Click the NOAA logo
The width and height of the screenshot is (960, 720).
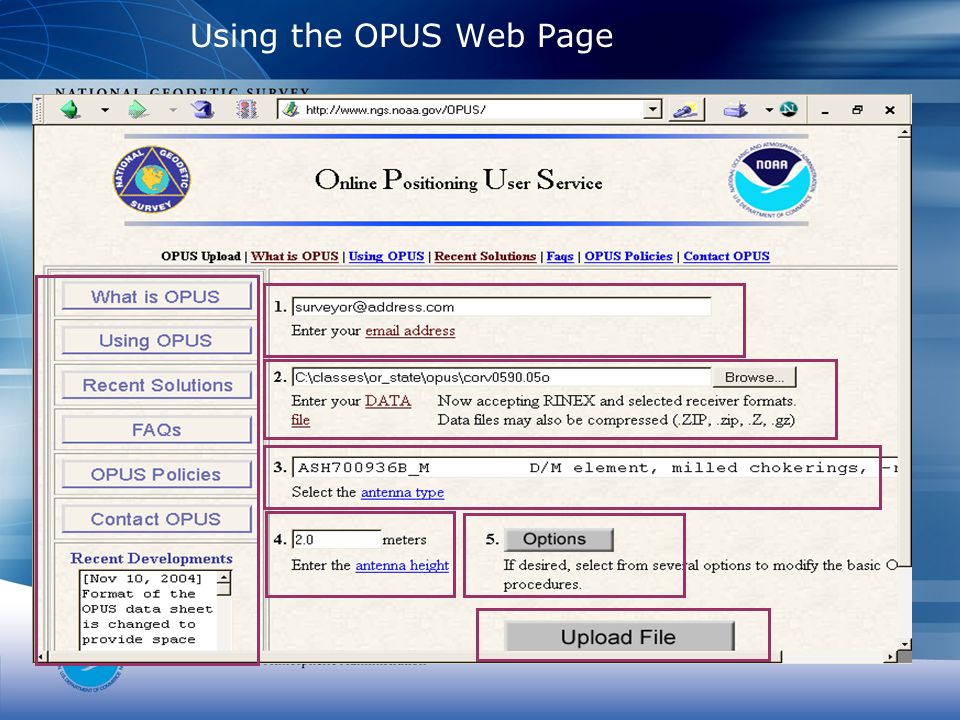tap(772, 181)
